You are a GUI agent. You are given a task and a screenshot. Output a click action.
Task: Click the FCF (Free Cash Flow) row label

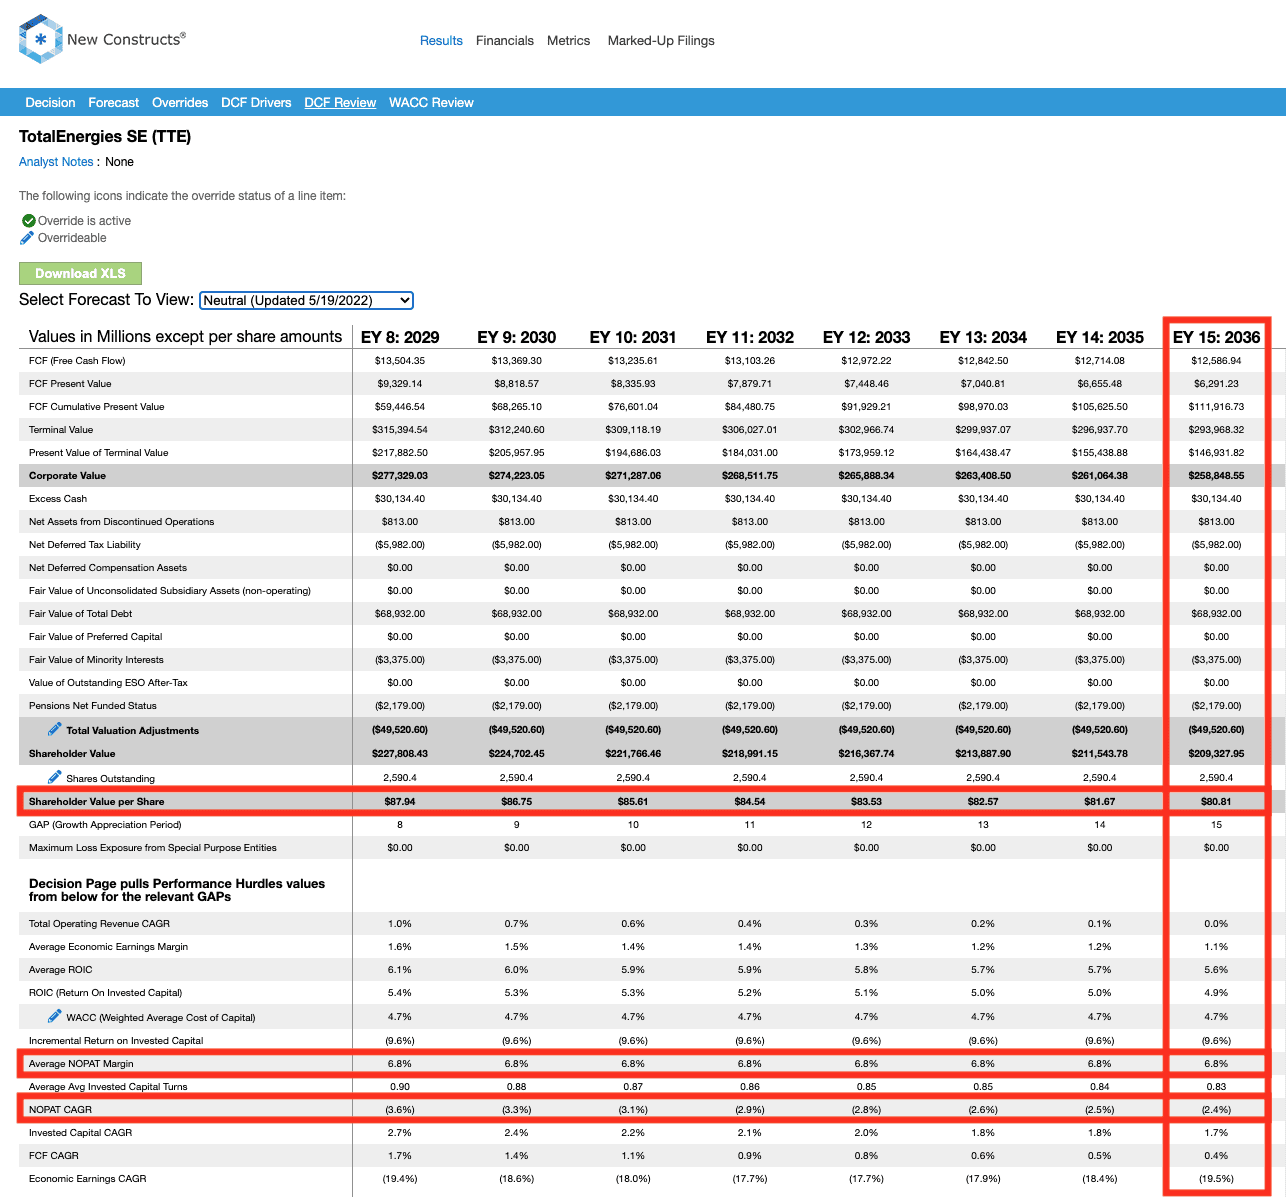click(77, 361)
